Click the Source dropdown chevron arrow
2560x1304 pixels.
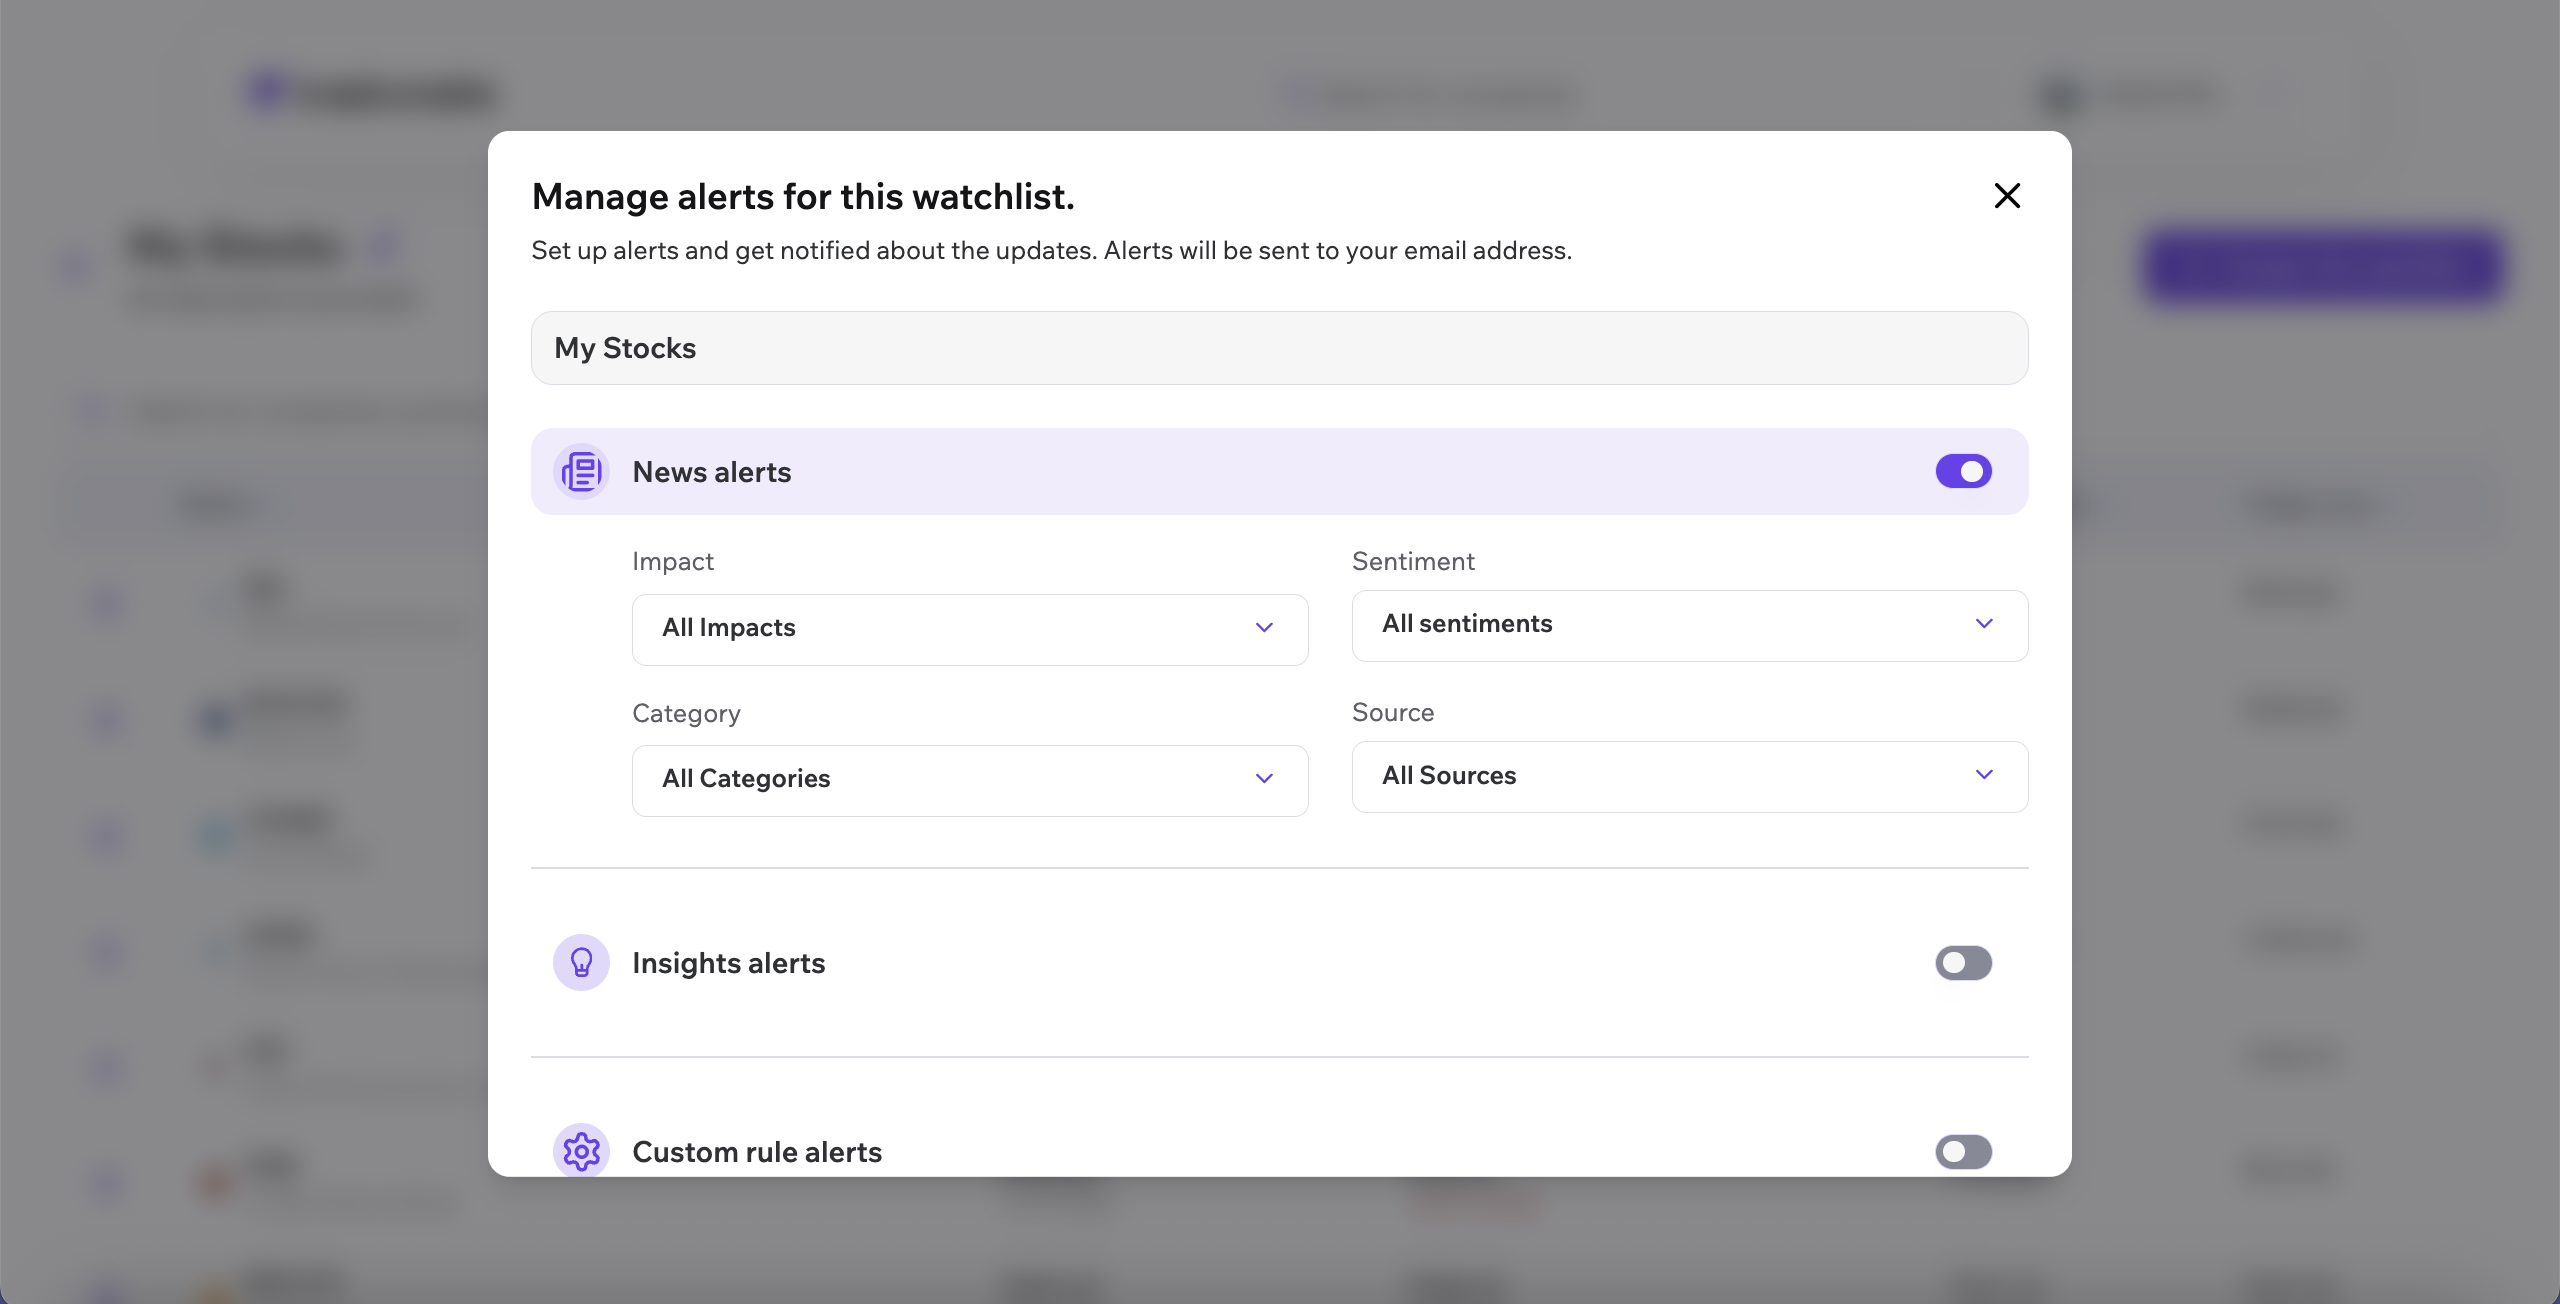1984,775
